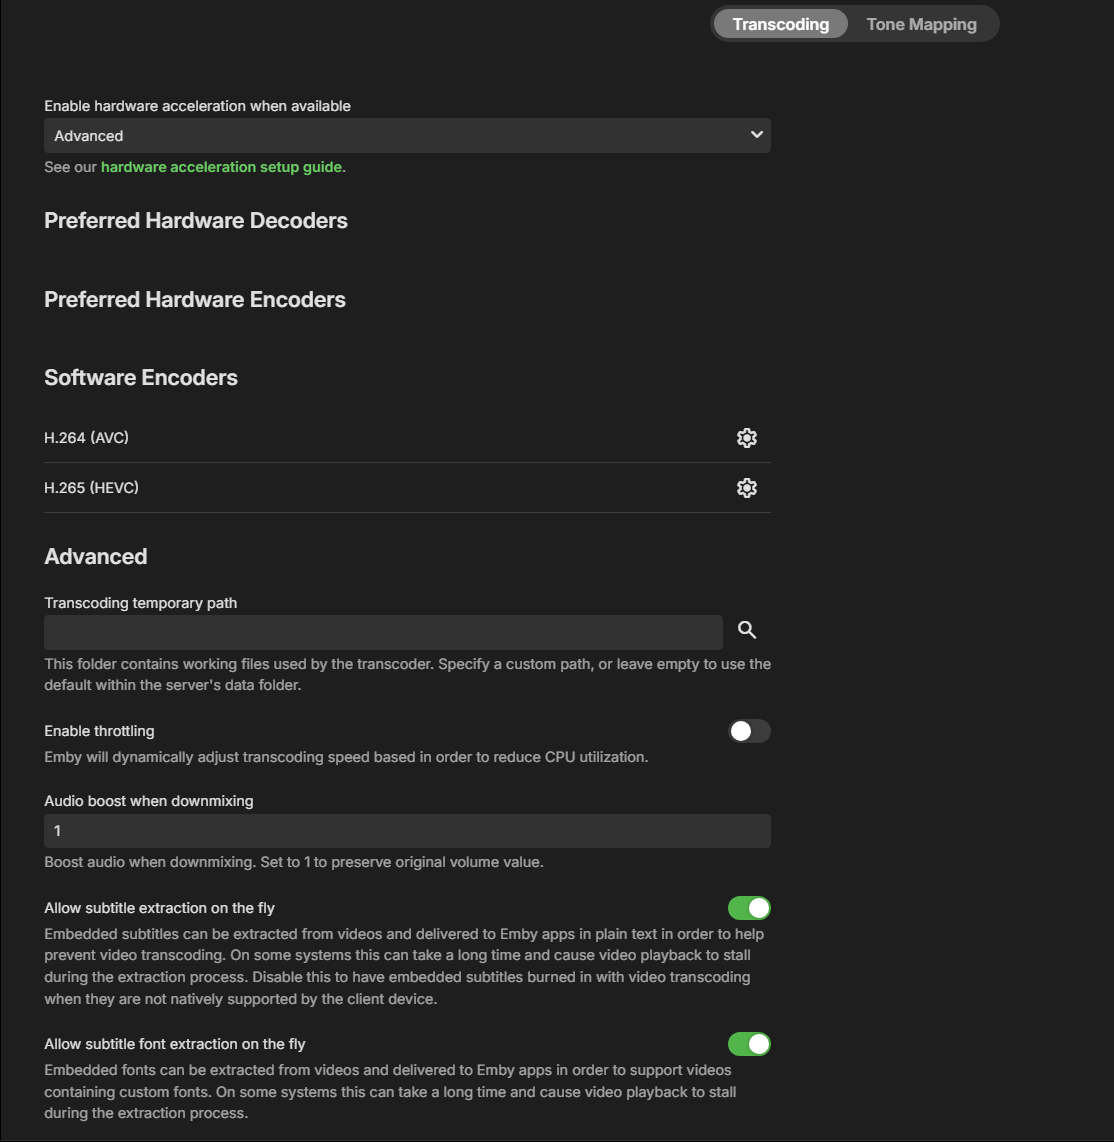
Task: Click the Allow subtitle font extraction label
Action: click(x=175, y=1044)
